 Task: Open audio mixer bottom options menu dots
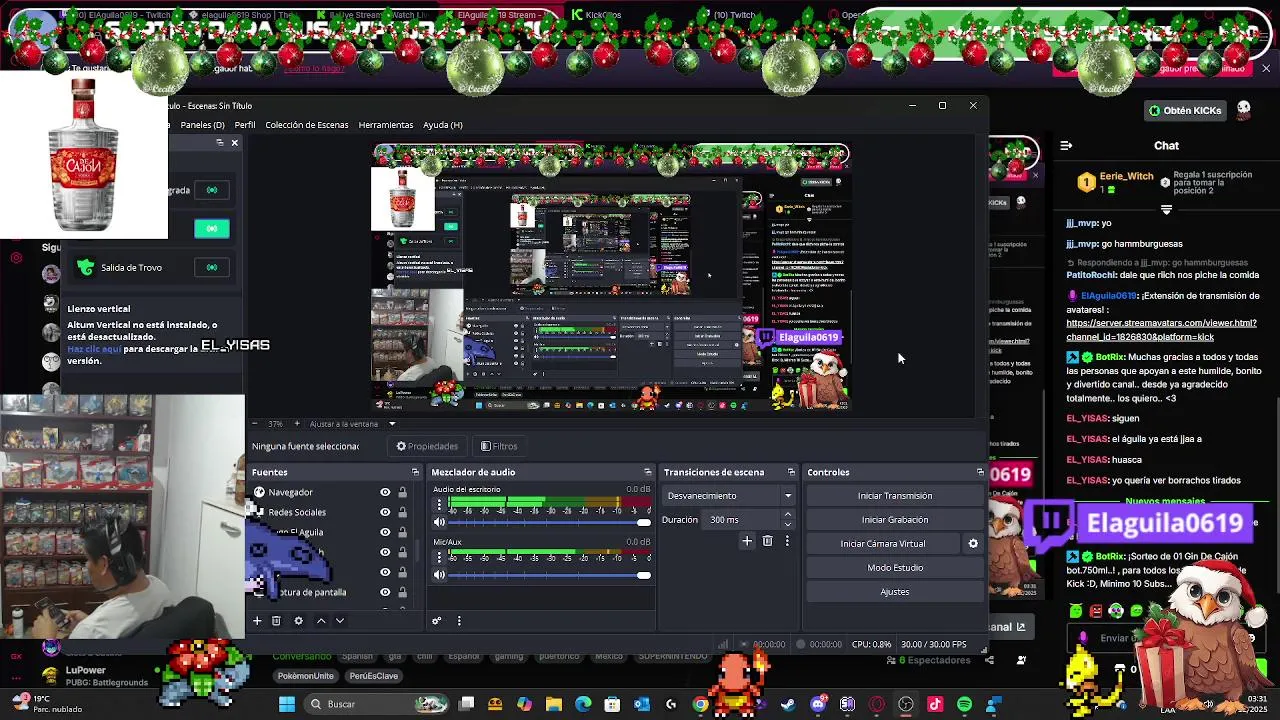[459, 620]
